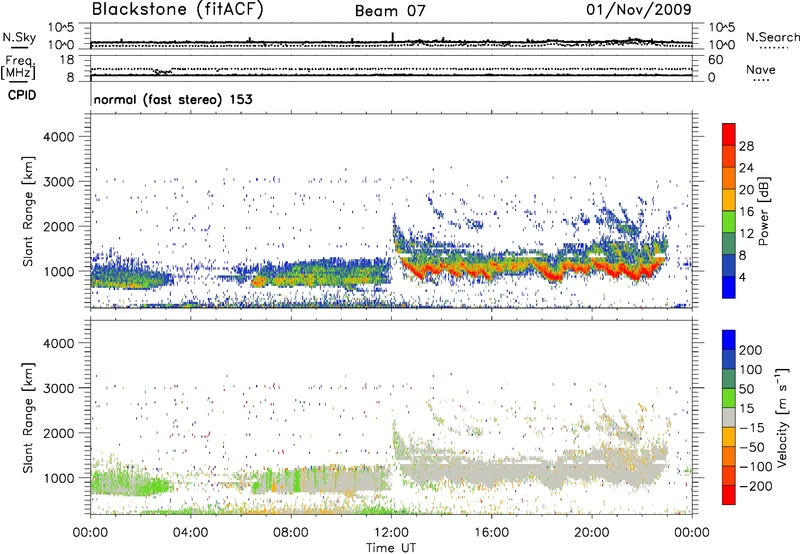
Task: Click the 'Power [dB]' colorbar label
Action: click(763, 211)
